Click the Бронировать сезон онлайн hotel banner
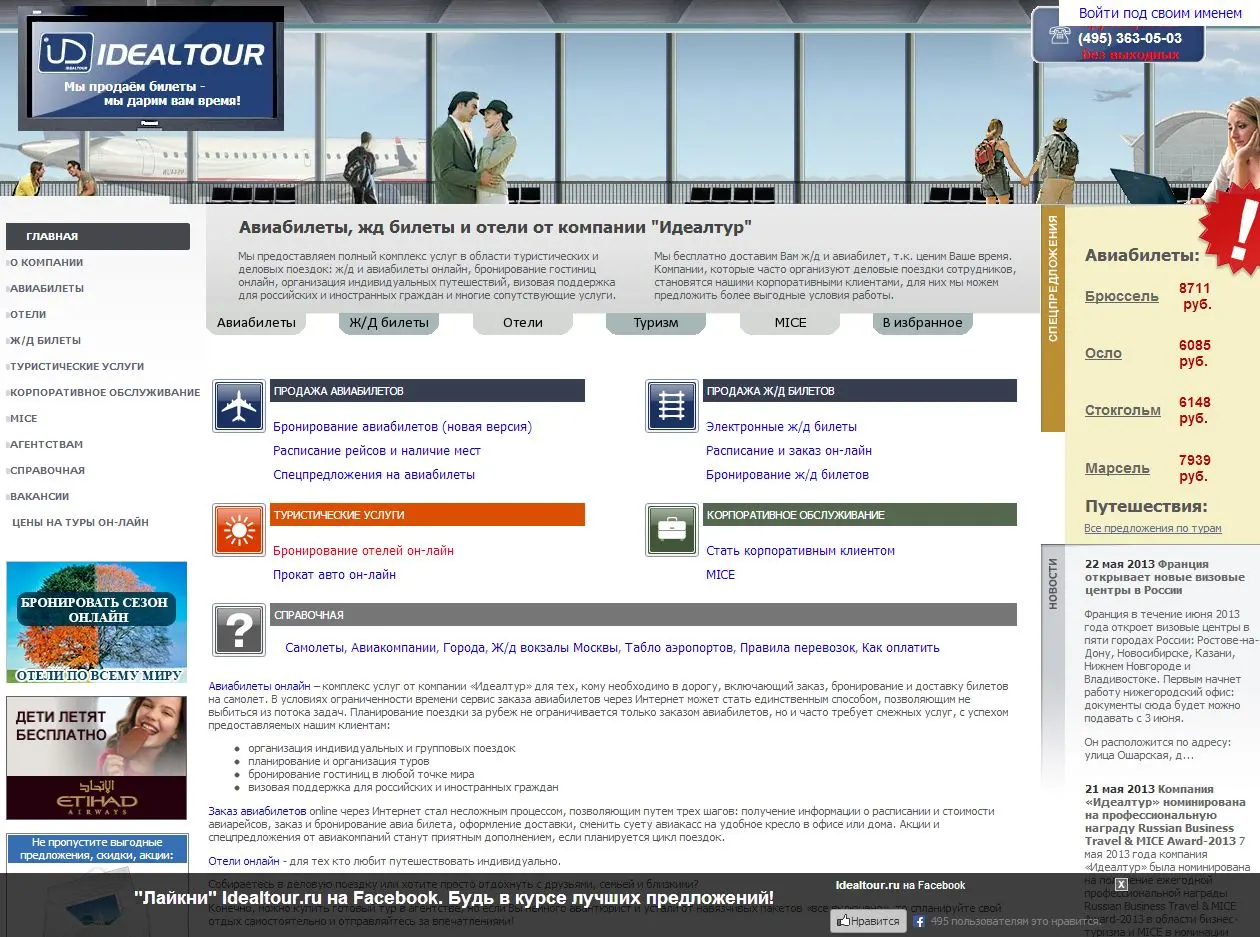Viewport: 1260px width, 937px height. (x=96, y=622)
